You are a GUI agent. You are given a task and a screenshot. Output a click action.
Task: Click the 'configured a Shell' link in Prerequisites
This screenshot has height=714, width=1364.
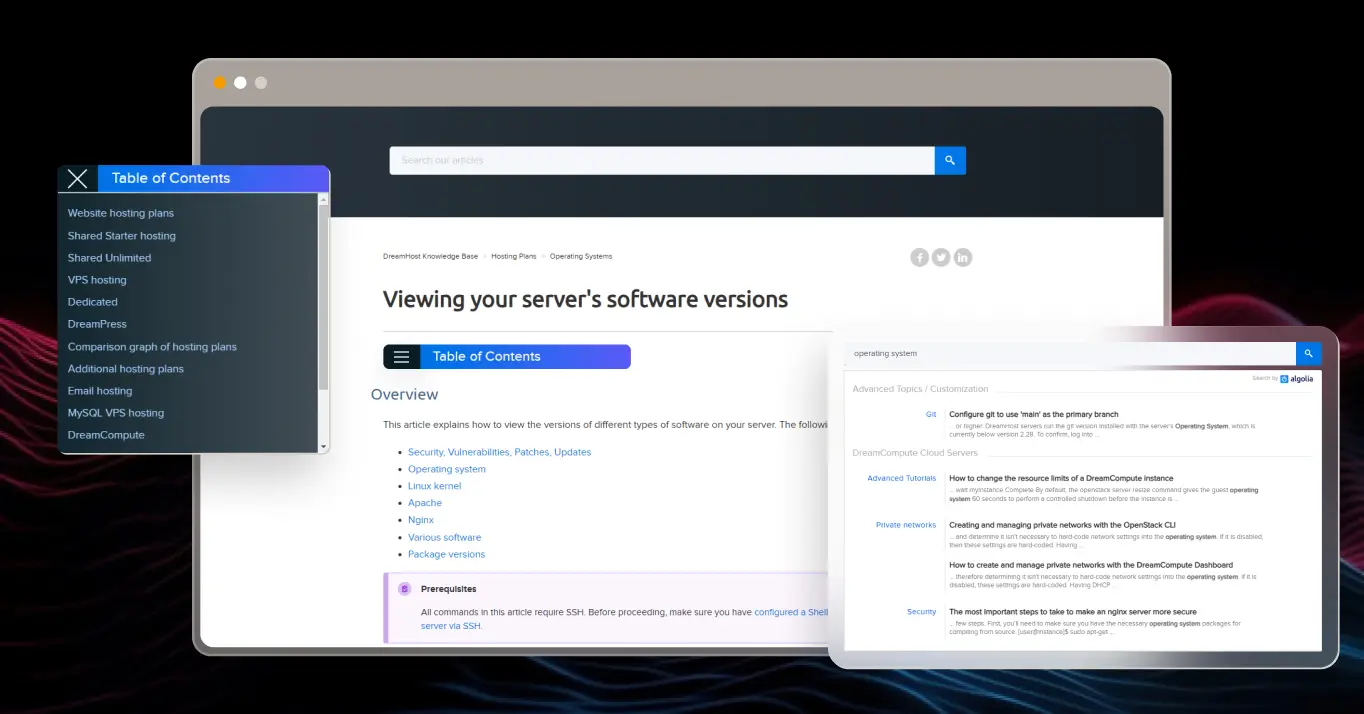point(792,612)
